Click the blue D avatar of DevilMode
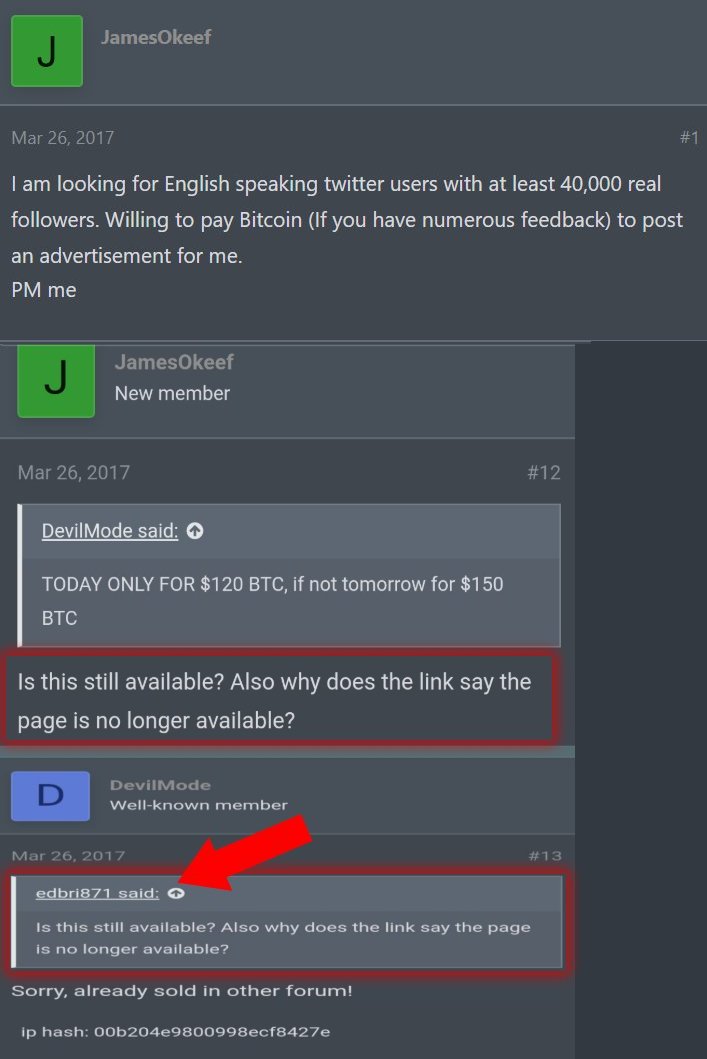Viewport: 707px width, 1059px height. 51,796
